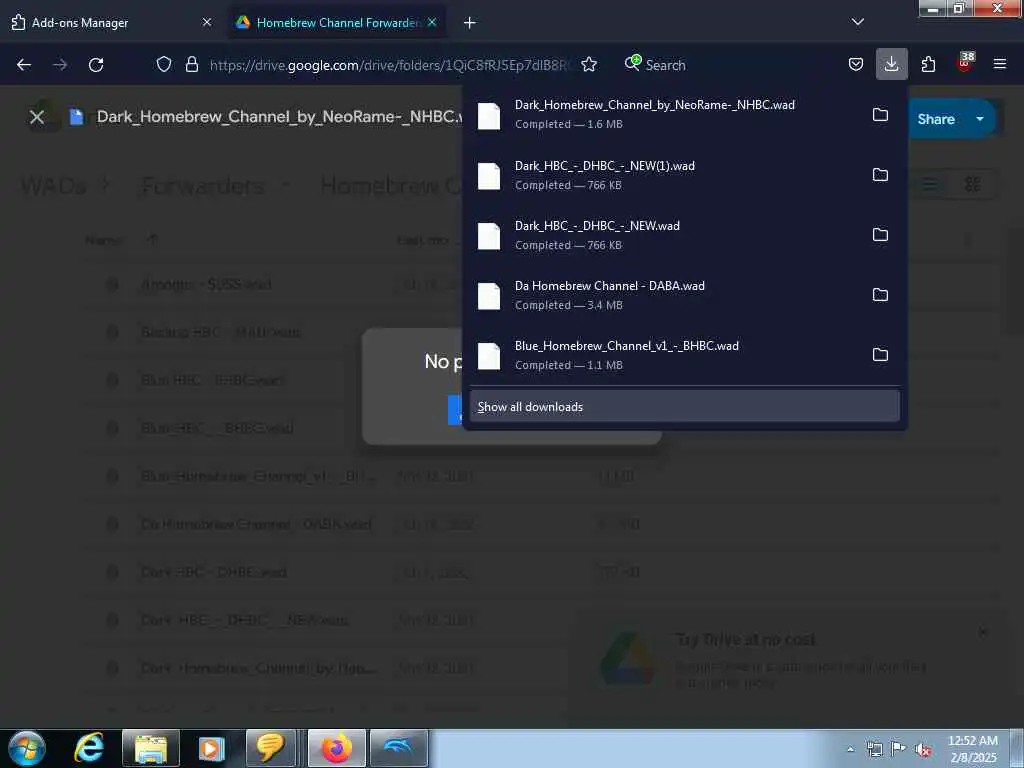Click Show all downloads
Viewport: 1024px width, 768px height.
click(x=684, y=406)
